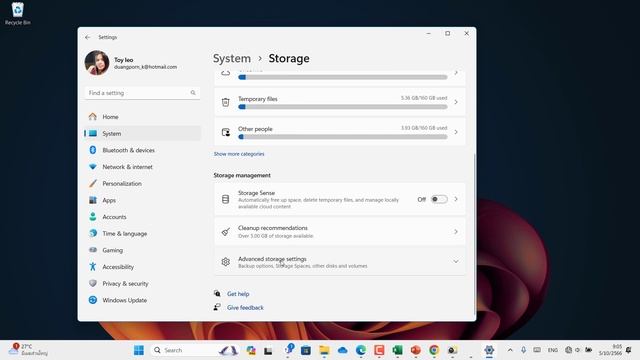640x360 pixels.
Task: Click System in the breadcrumb
Action: point(232,58)
